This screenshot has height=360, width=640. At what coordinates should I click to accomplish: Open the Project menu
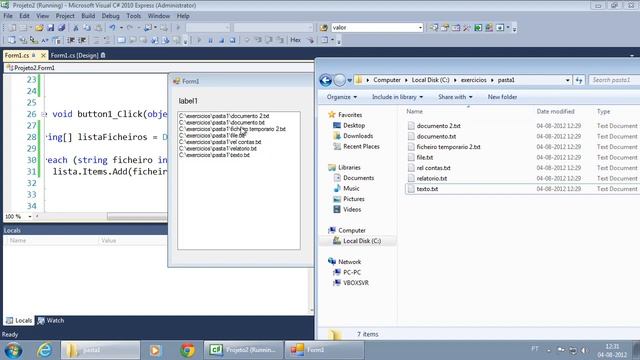[x=65, y=16]
